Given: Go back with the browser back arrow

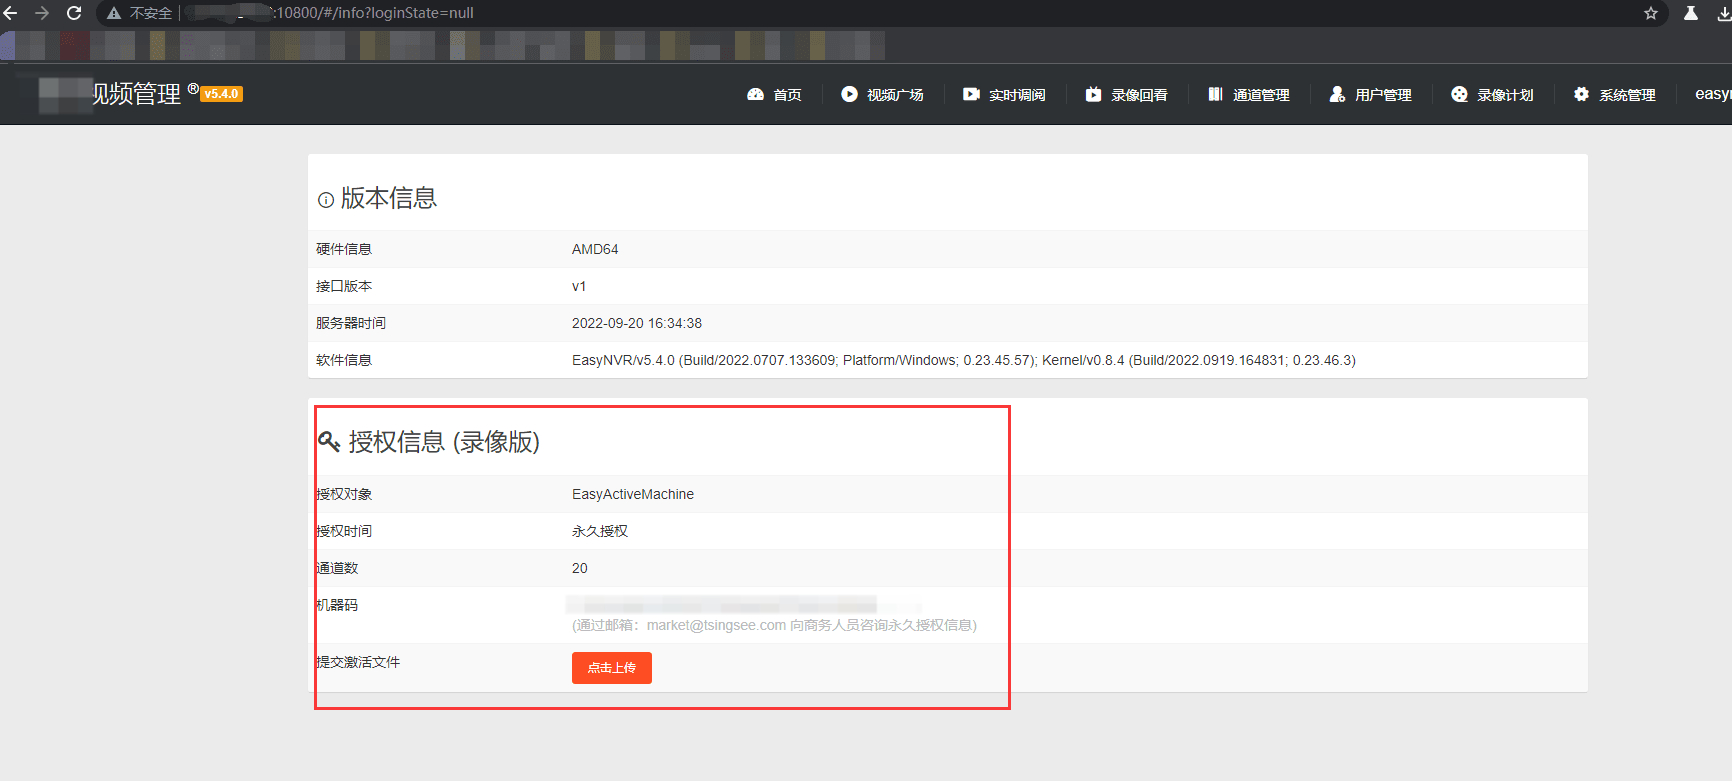Looking at the screenshot, I should (10, 13).
